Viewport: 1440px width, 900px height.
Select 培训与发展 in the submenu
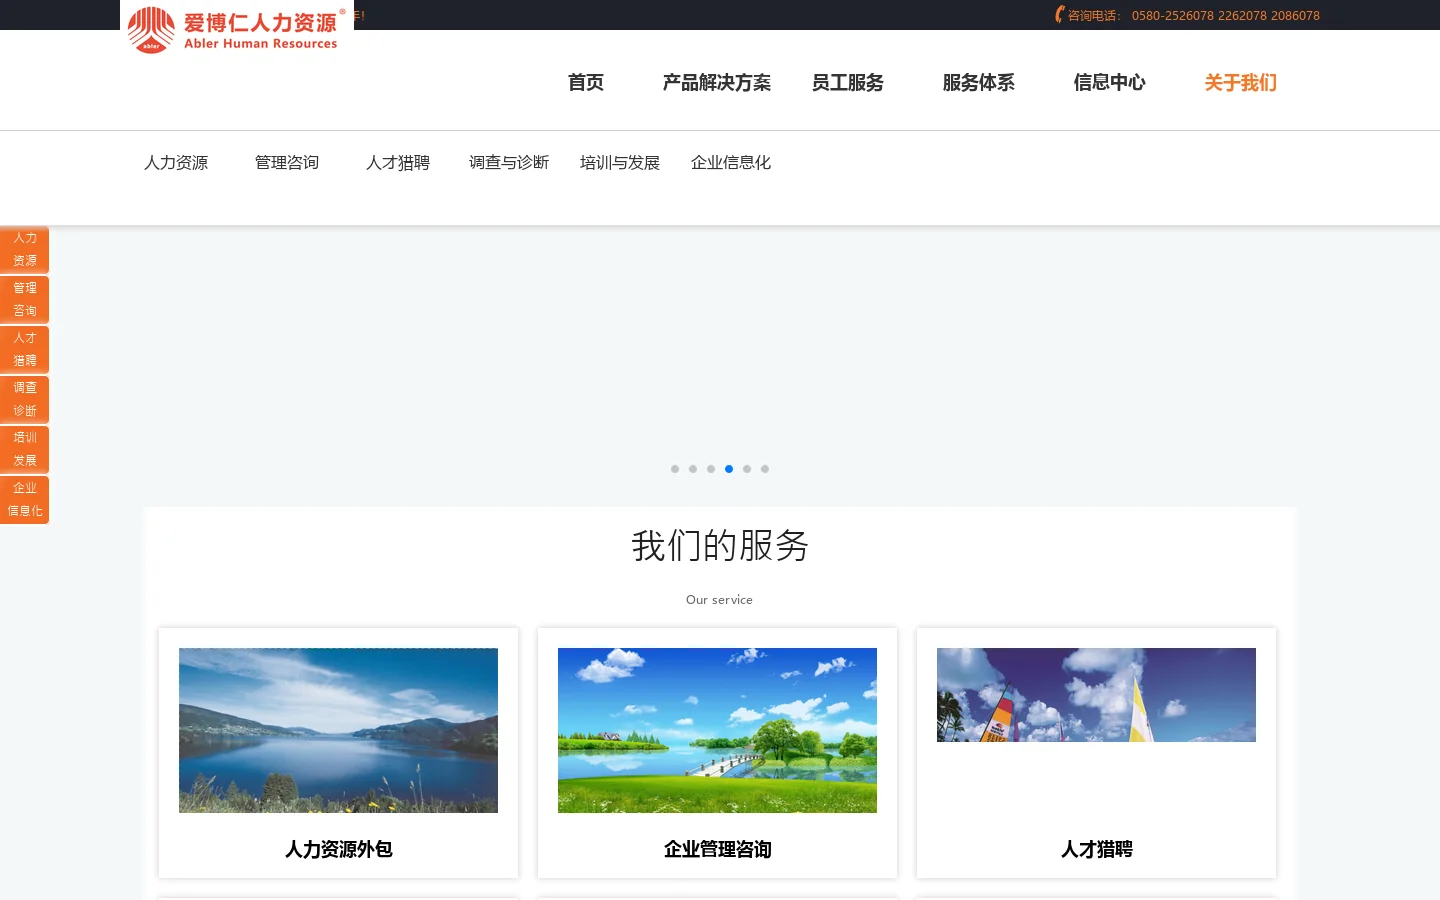pyautogui.click(x=620, y=163)
